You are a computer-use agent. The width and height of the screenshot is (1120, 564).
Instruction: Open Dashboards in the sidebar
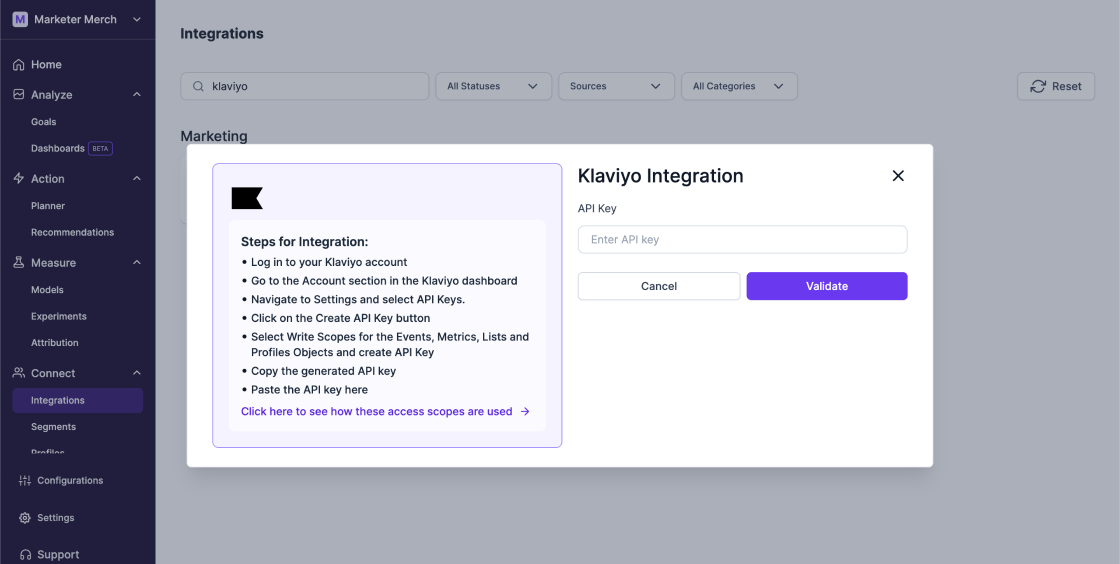pyautogui.click(x=58, y=148)
